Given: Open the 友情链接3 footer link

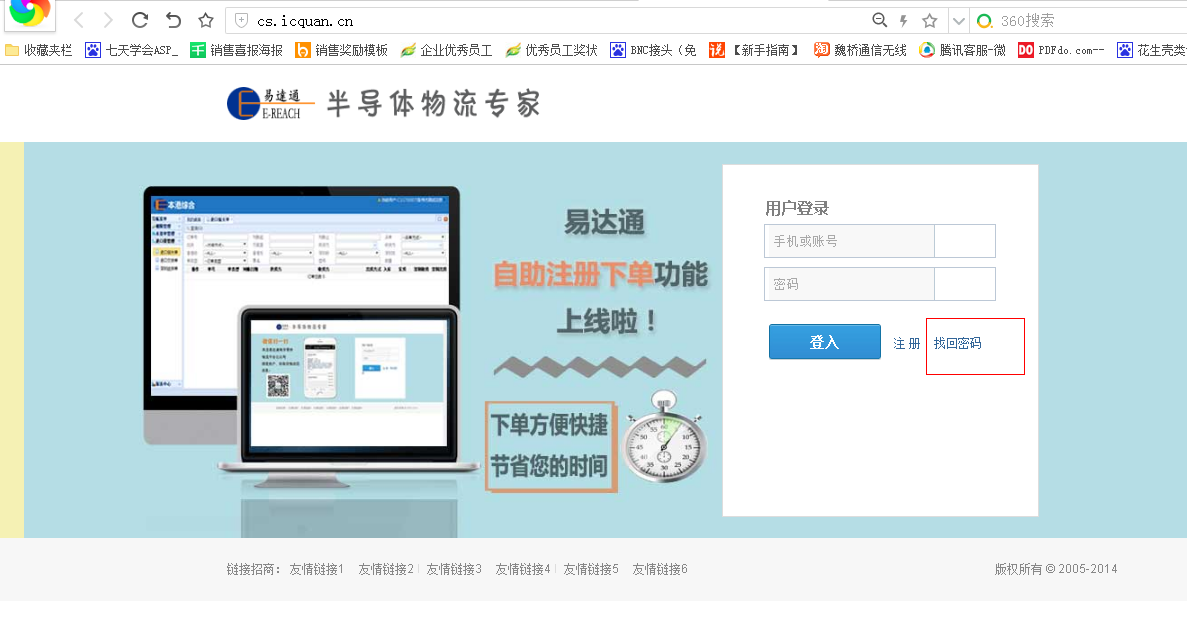Looking at the screenshot, I should [454, 569].
